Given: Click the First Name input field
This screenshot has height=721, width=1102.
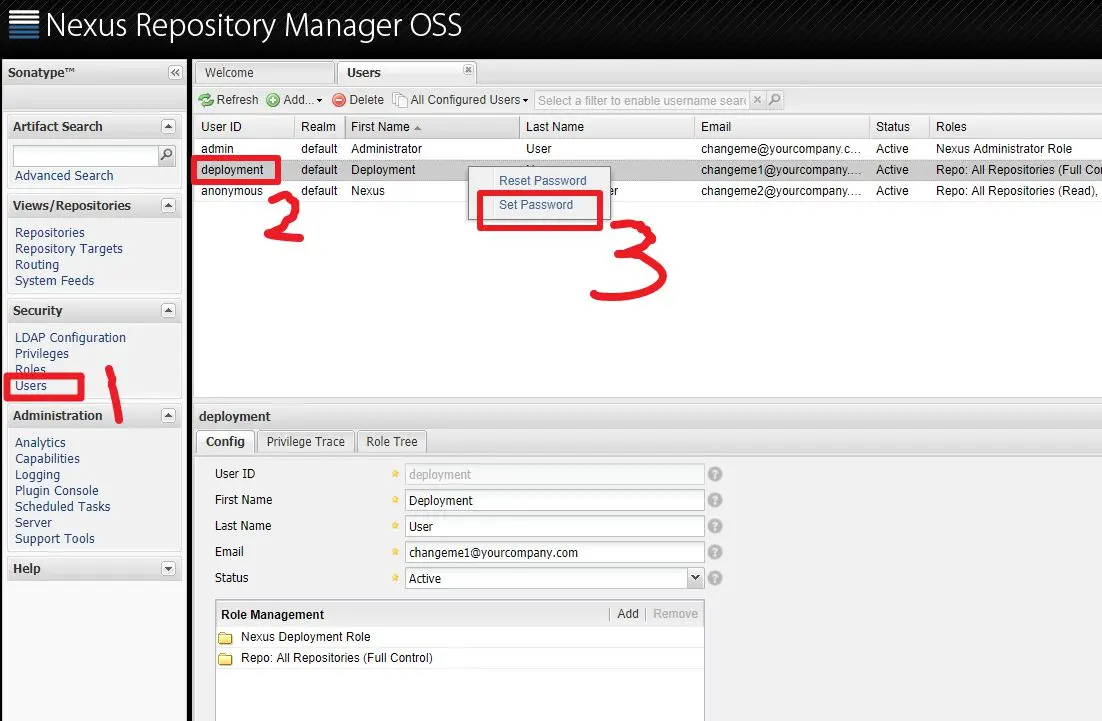Looking at the screenshot, I should (x=555, y=500).
